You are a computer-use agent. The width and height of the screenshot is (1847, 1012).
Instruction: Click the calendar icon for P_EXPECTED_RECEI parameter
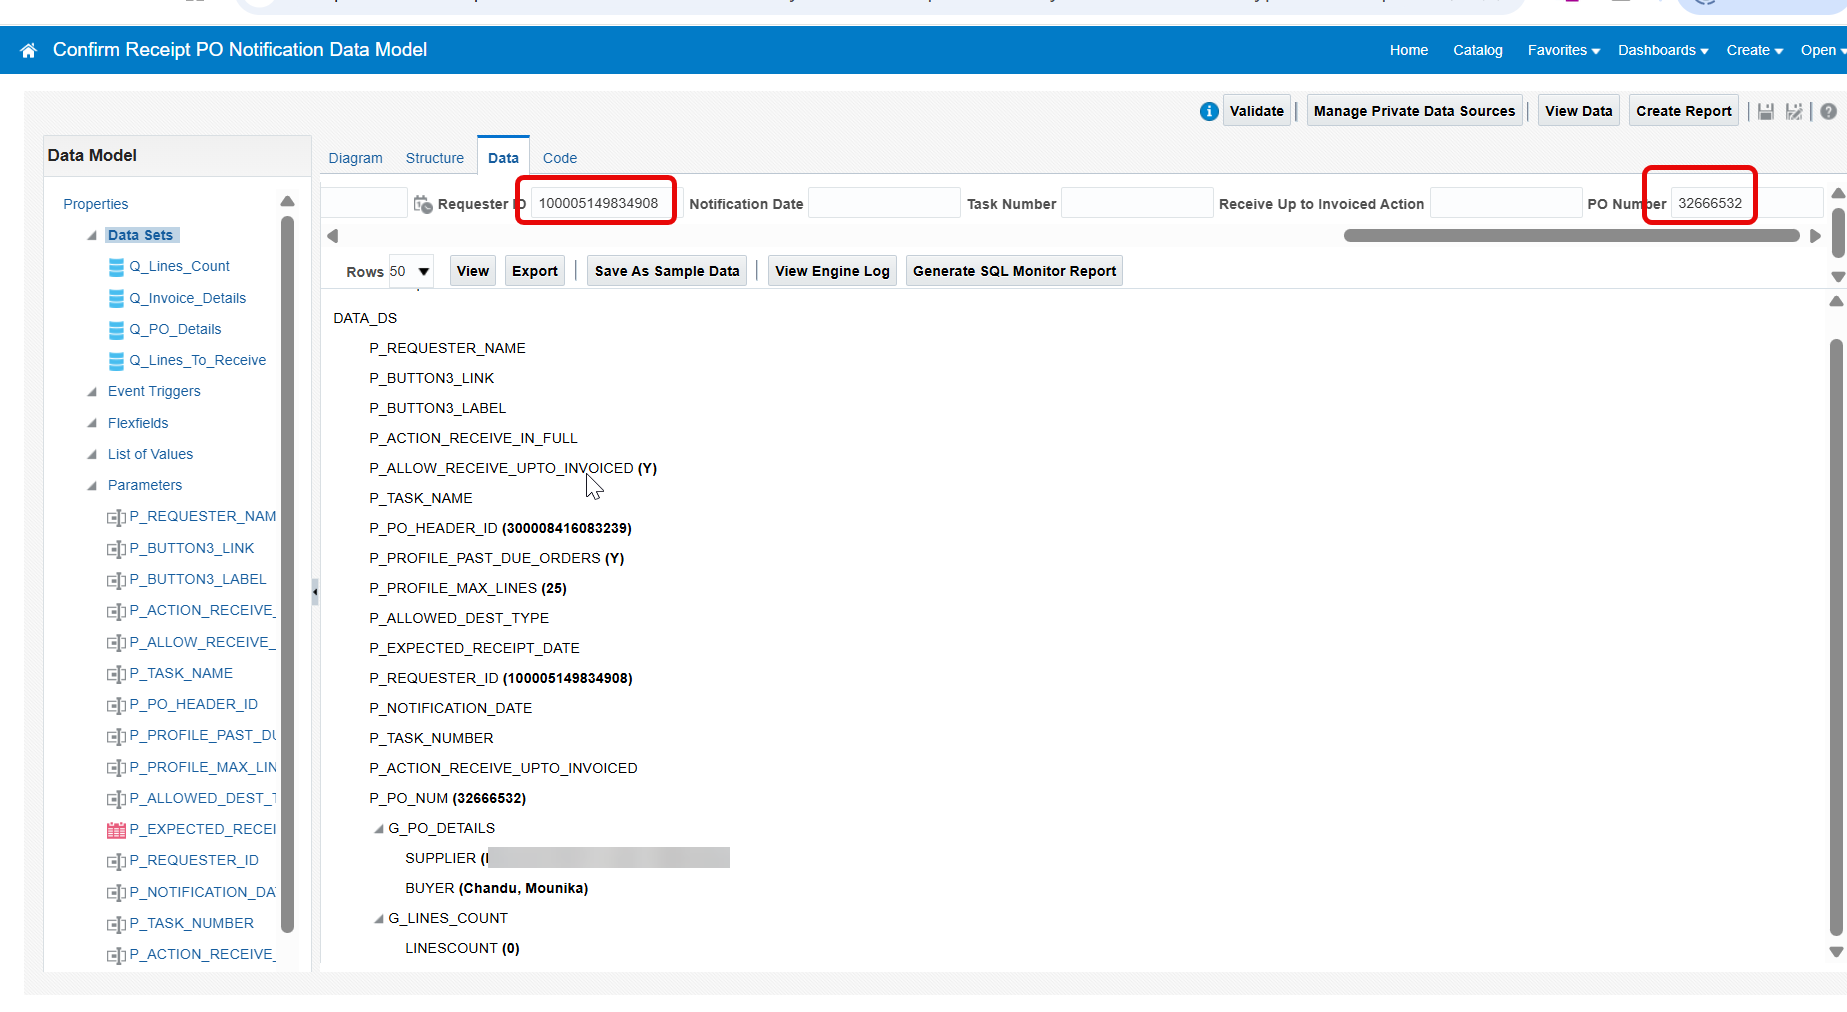pos(116,830)
